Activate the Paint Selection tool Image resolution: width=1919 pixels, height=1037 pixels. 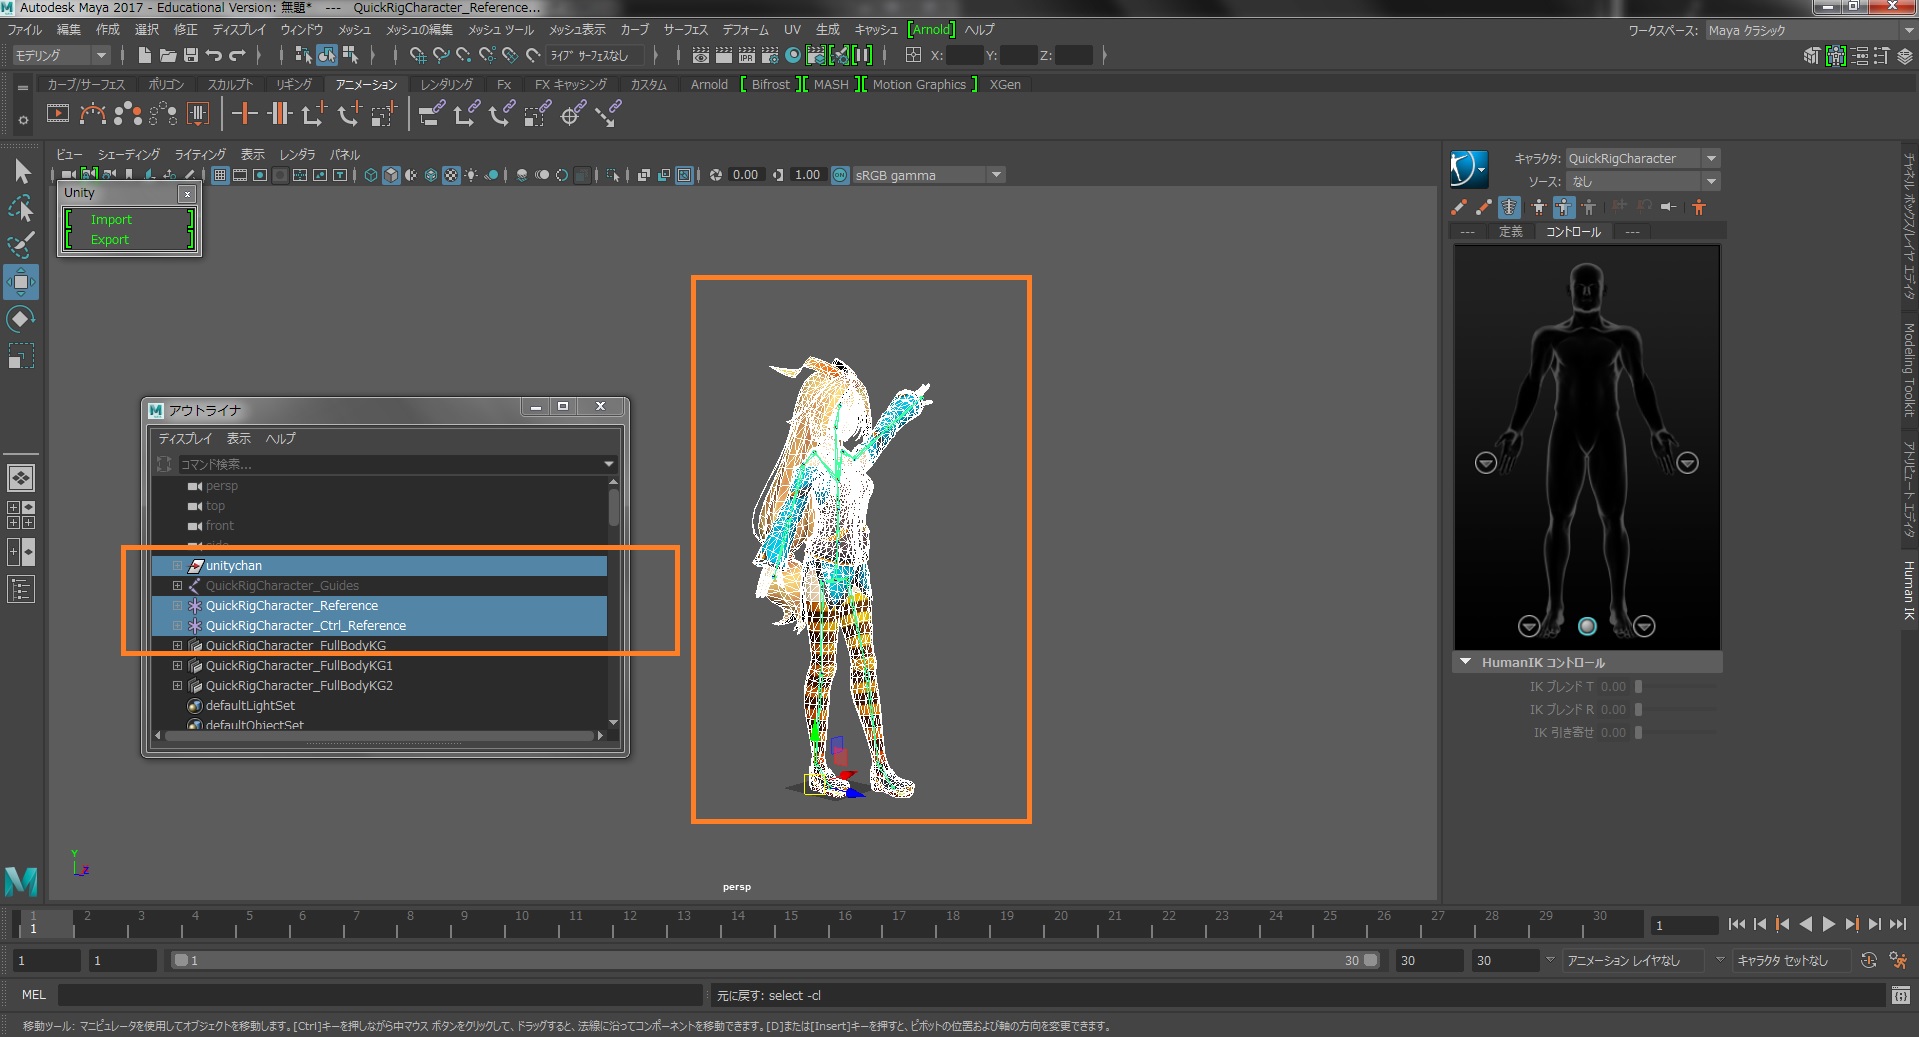coord(21,245)
